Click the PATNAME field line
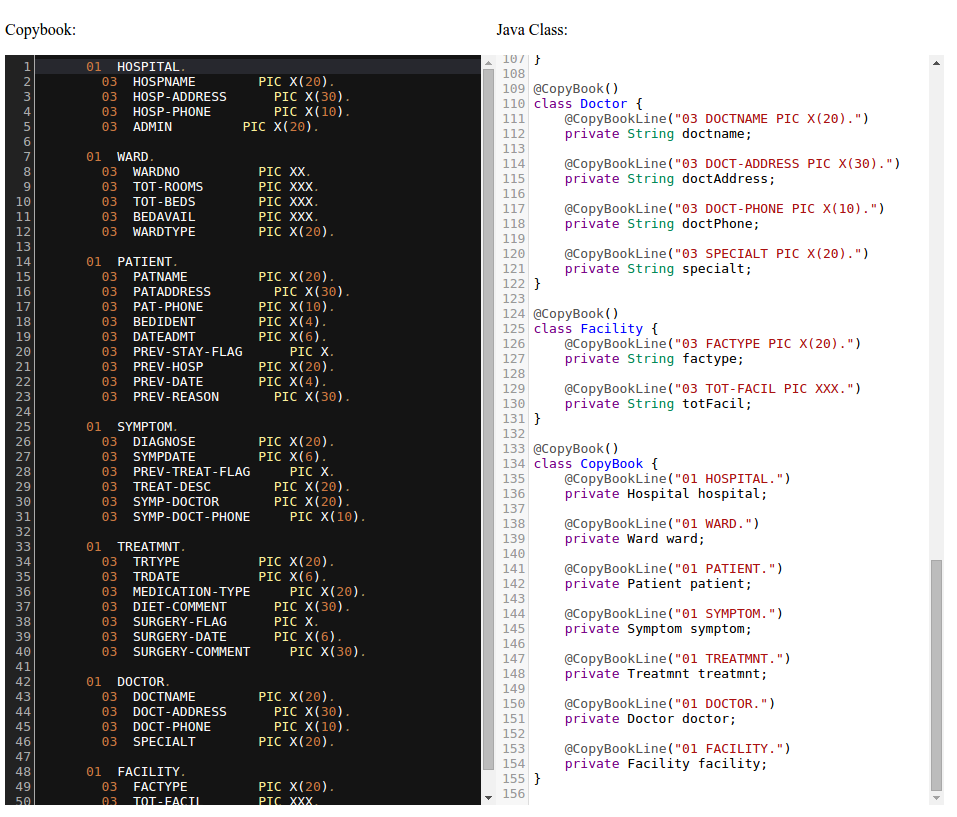The image size is (957, 817). click(x=218, y=277)
